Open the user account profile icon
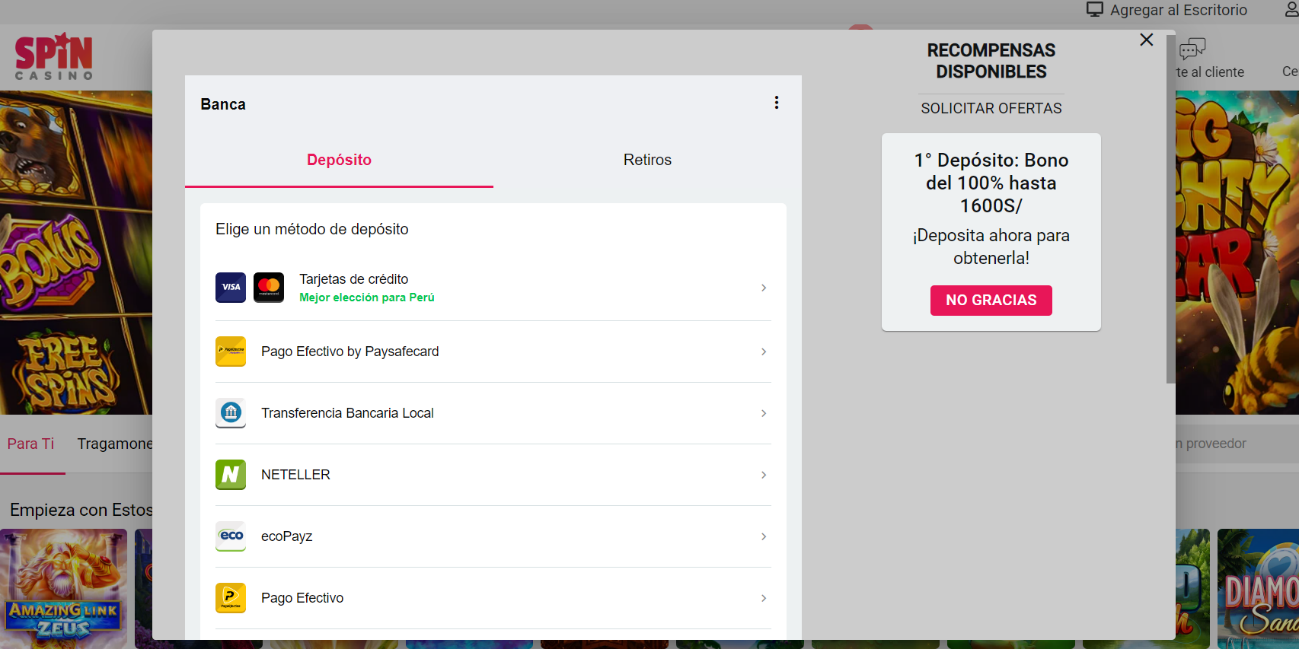This screenshot has height=649, width=1299. coord(1291,10)
